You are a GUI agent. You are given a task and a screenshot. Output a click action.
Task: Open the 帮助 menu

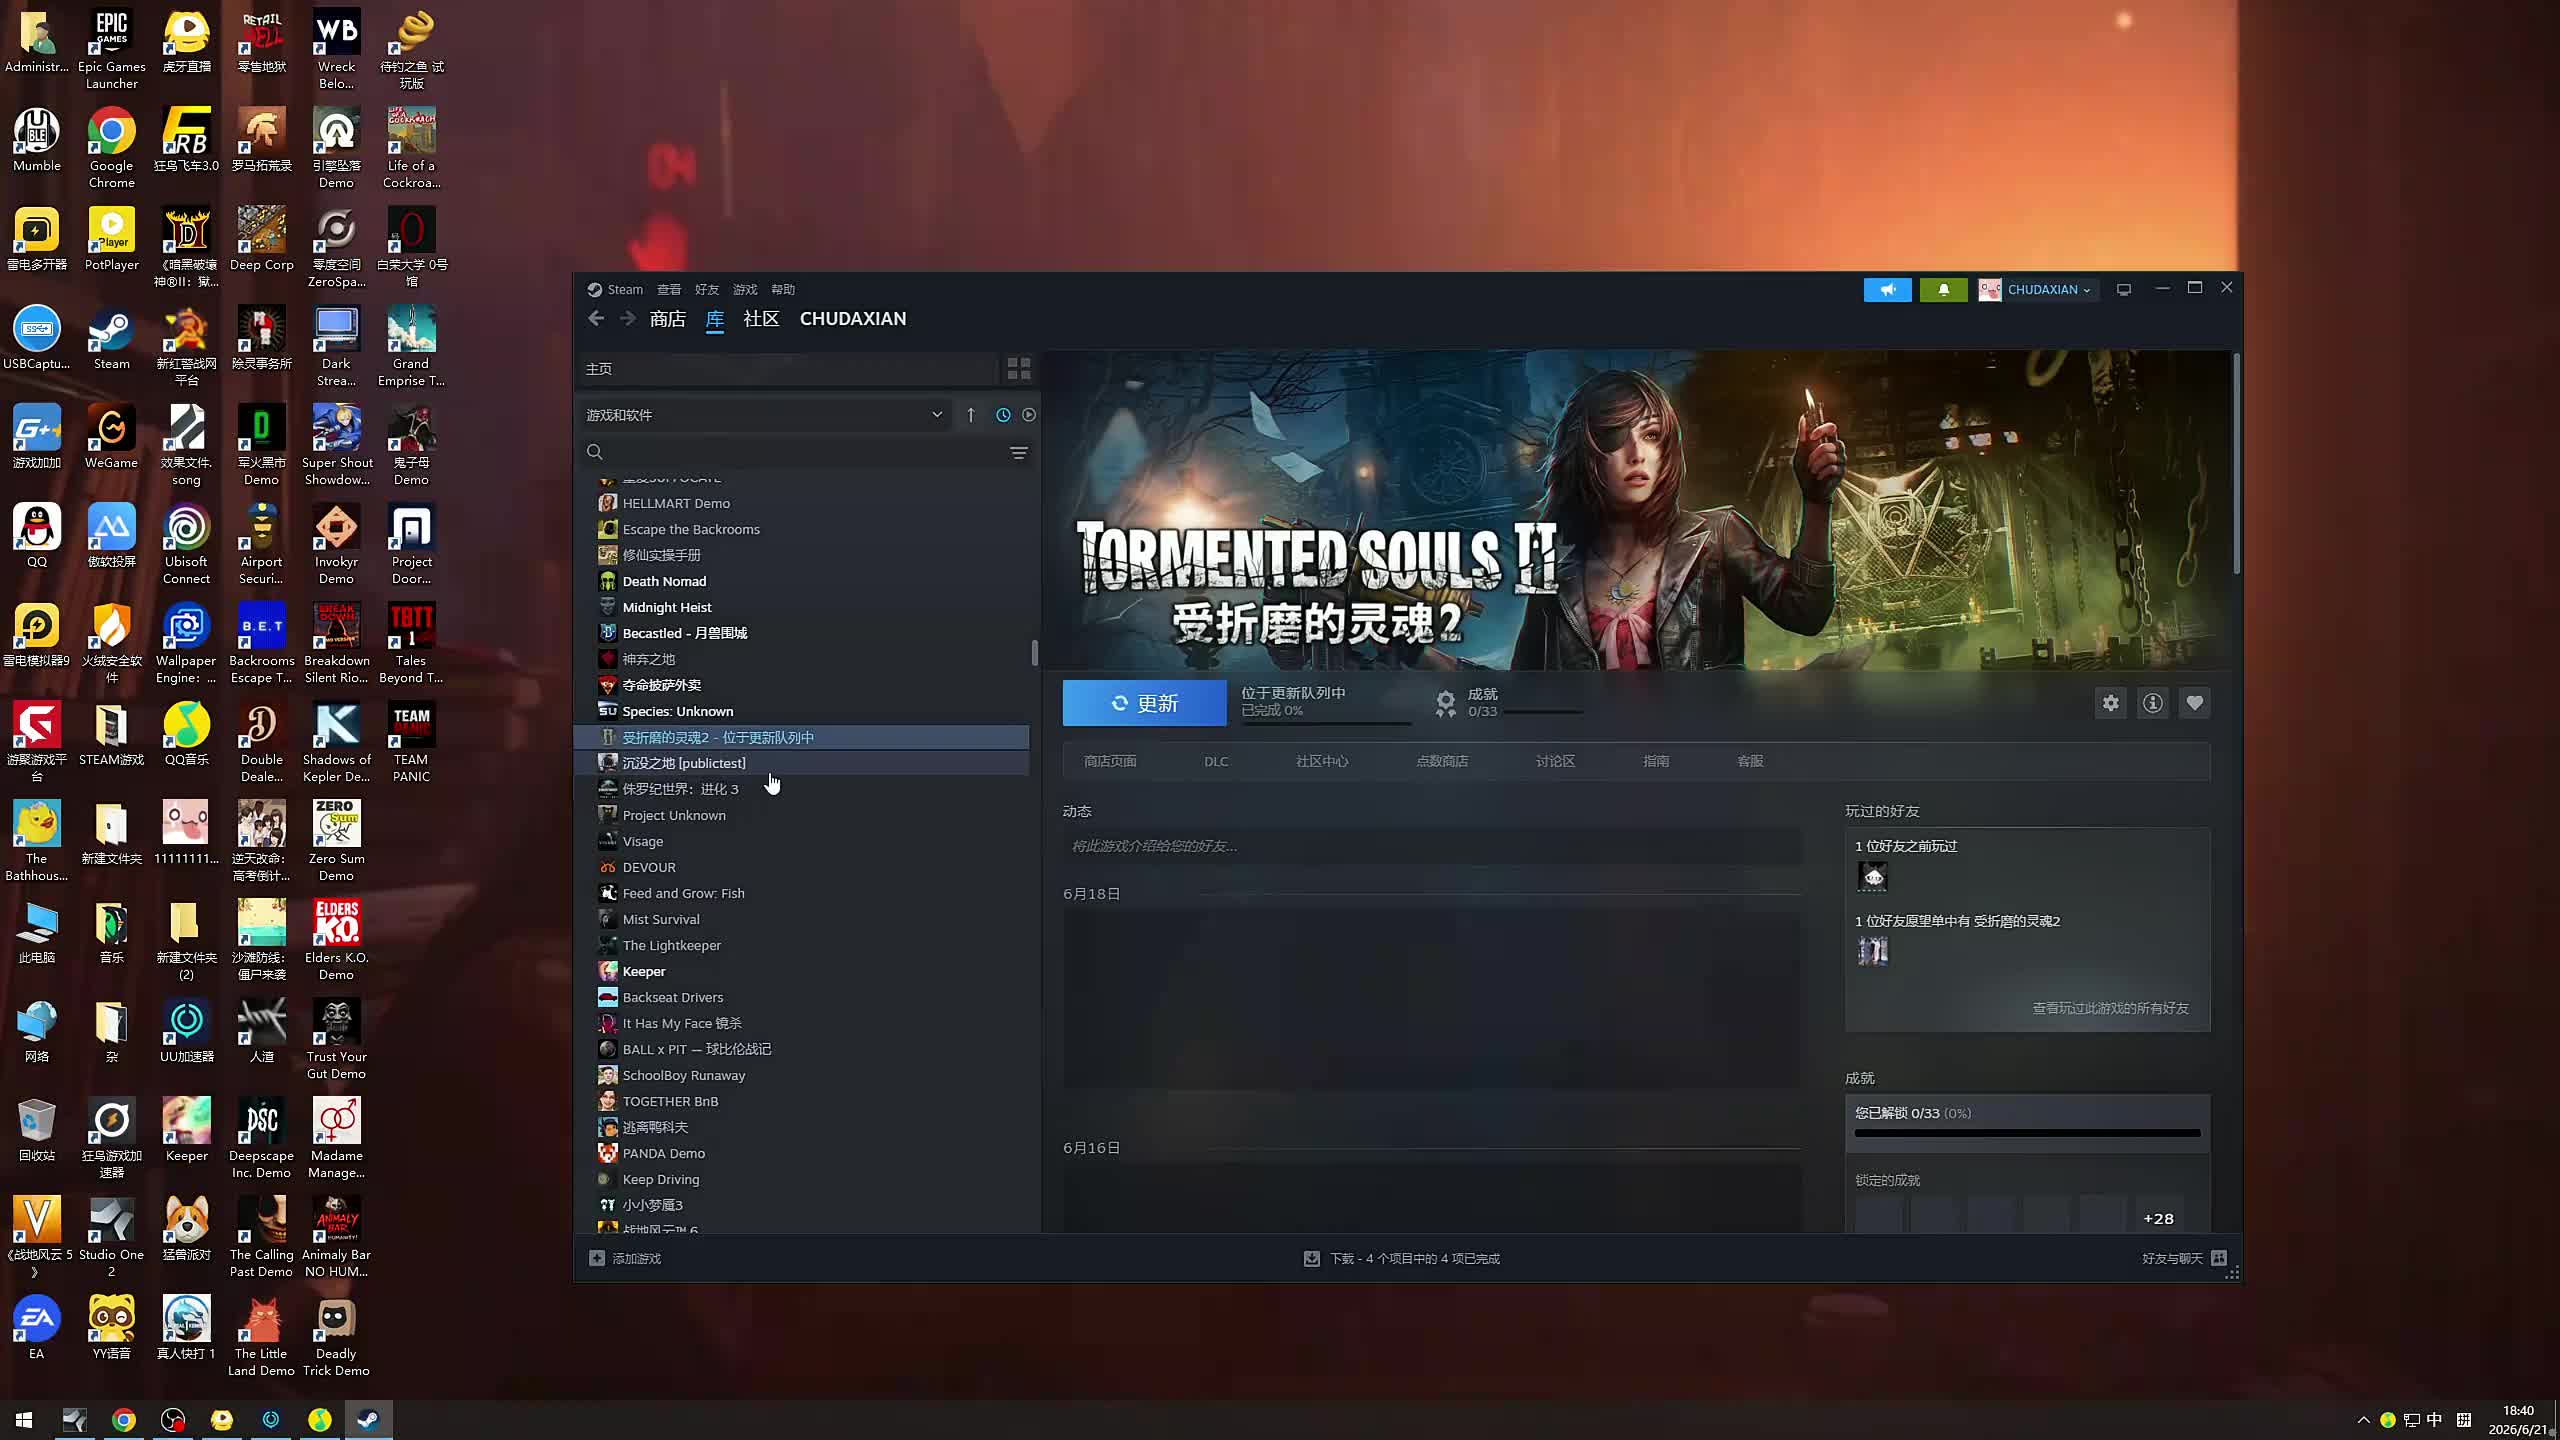click(783, 290)
